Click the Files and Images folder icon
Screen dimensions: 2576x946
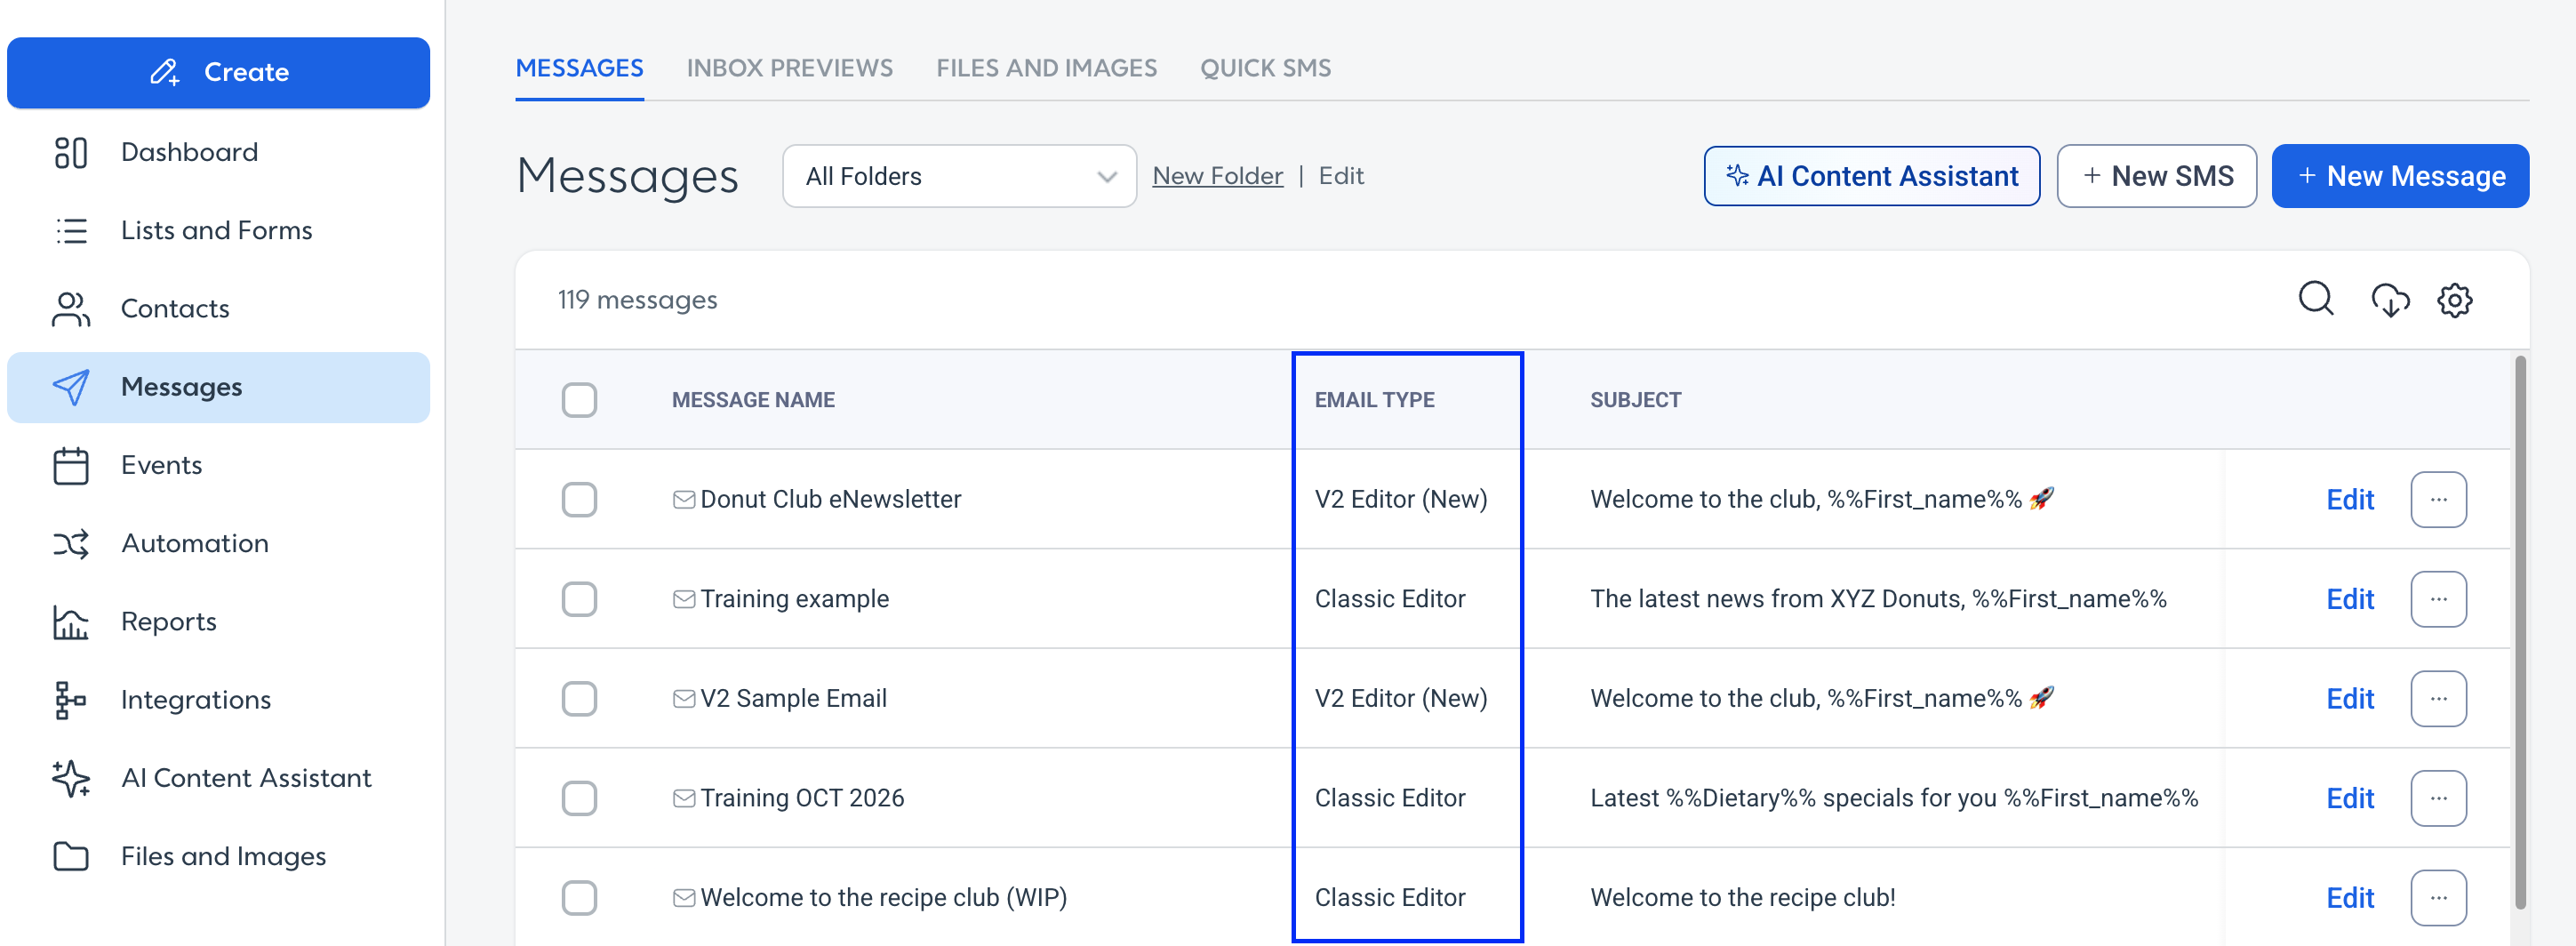point(71,857)
